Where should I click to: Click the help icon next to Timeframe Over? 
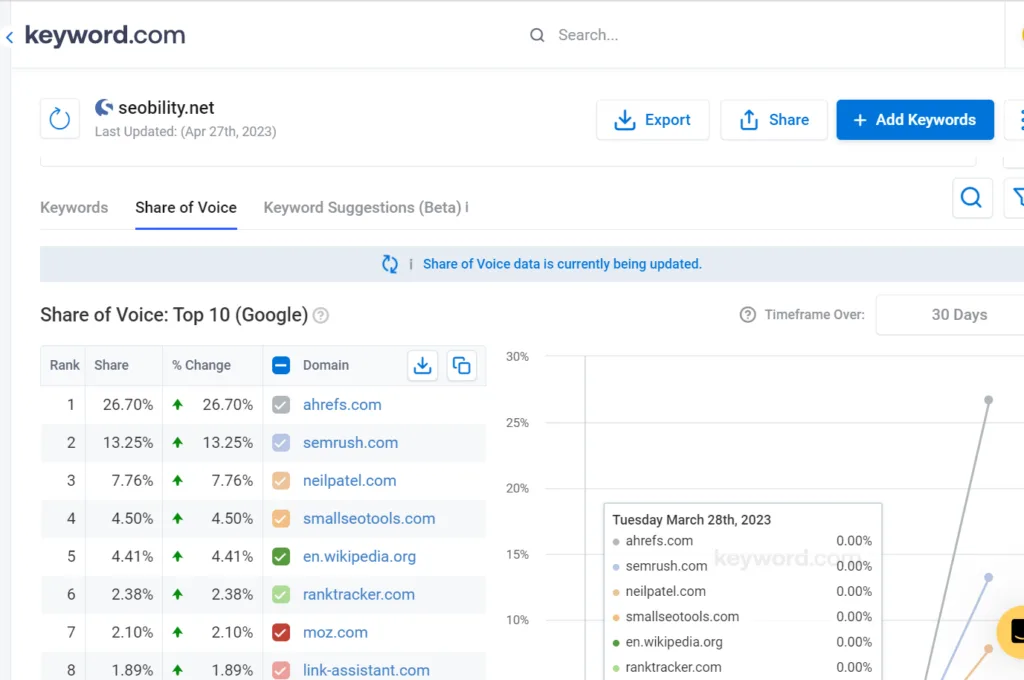747,314
